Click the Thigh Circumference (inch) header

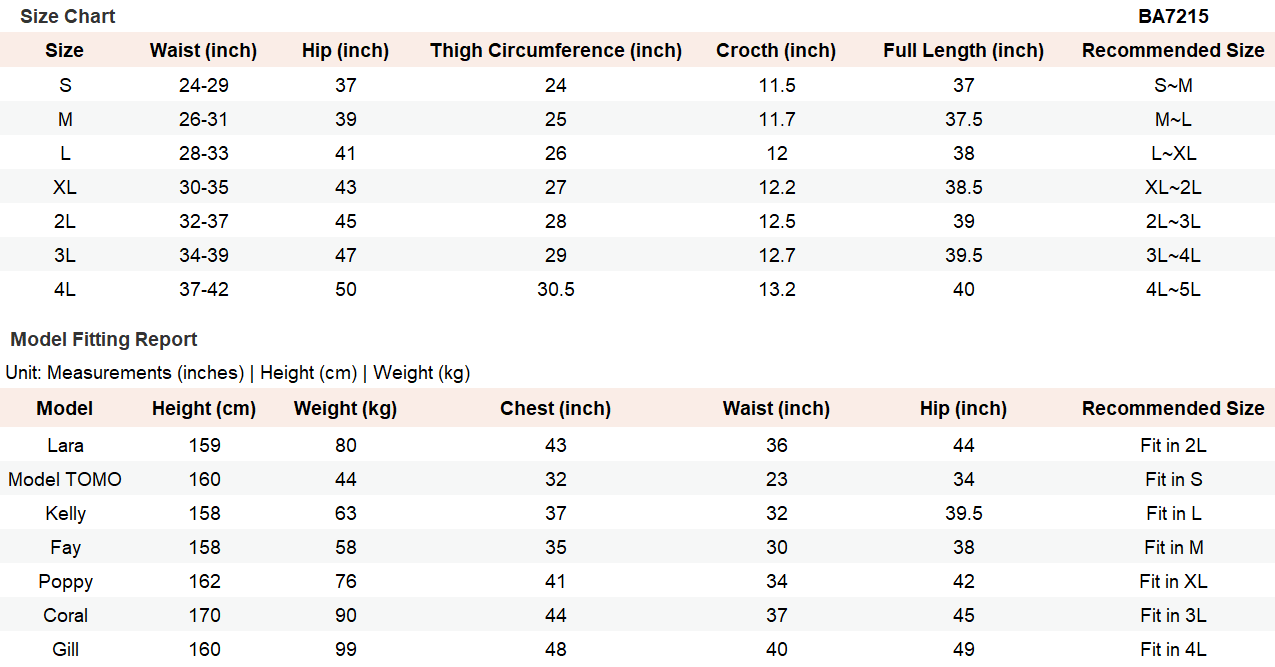[556, 50]
